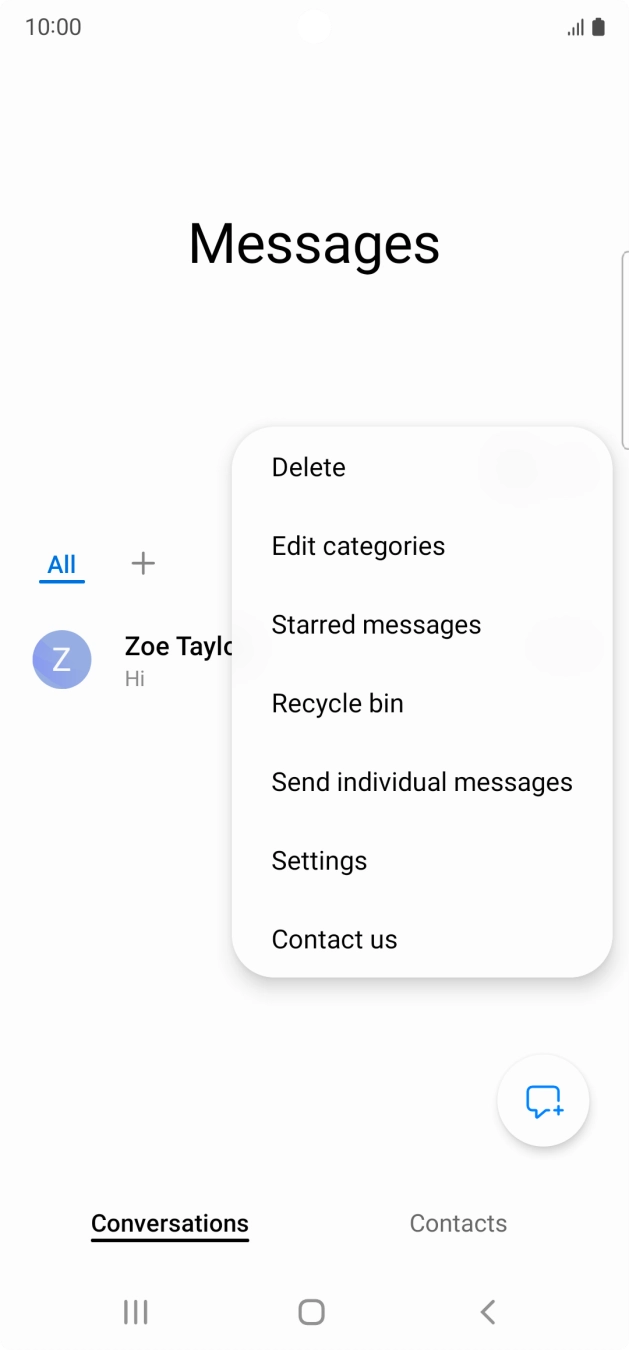
Task: Tap the edge panel handle
Action: (625, 350)
